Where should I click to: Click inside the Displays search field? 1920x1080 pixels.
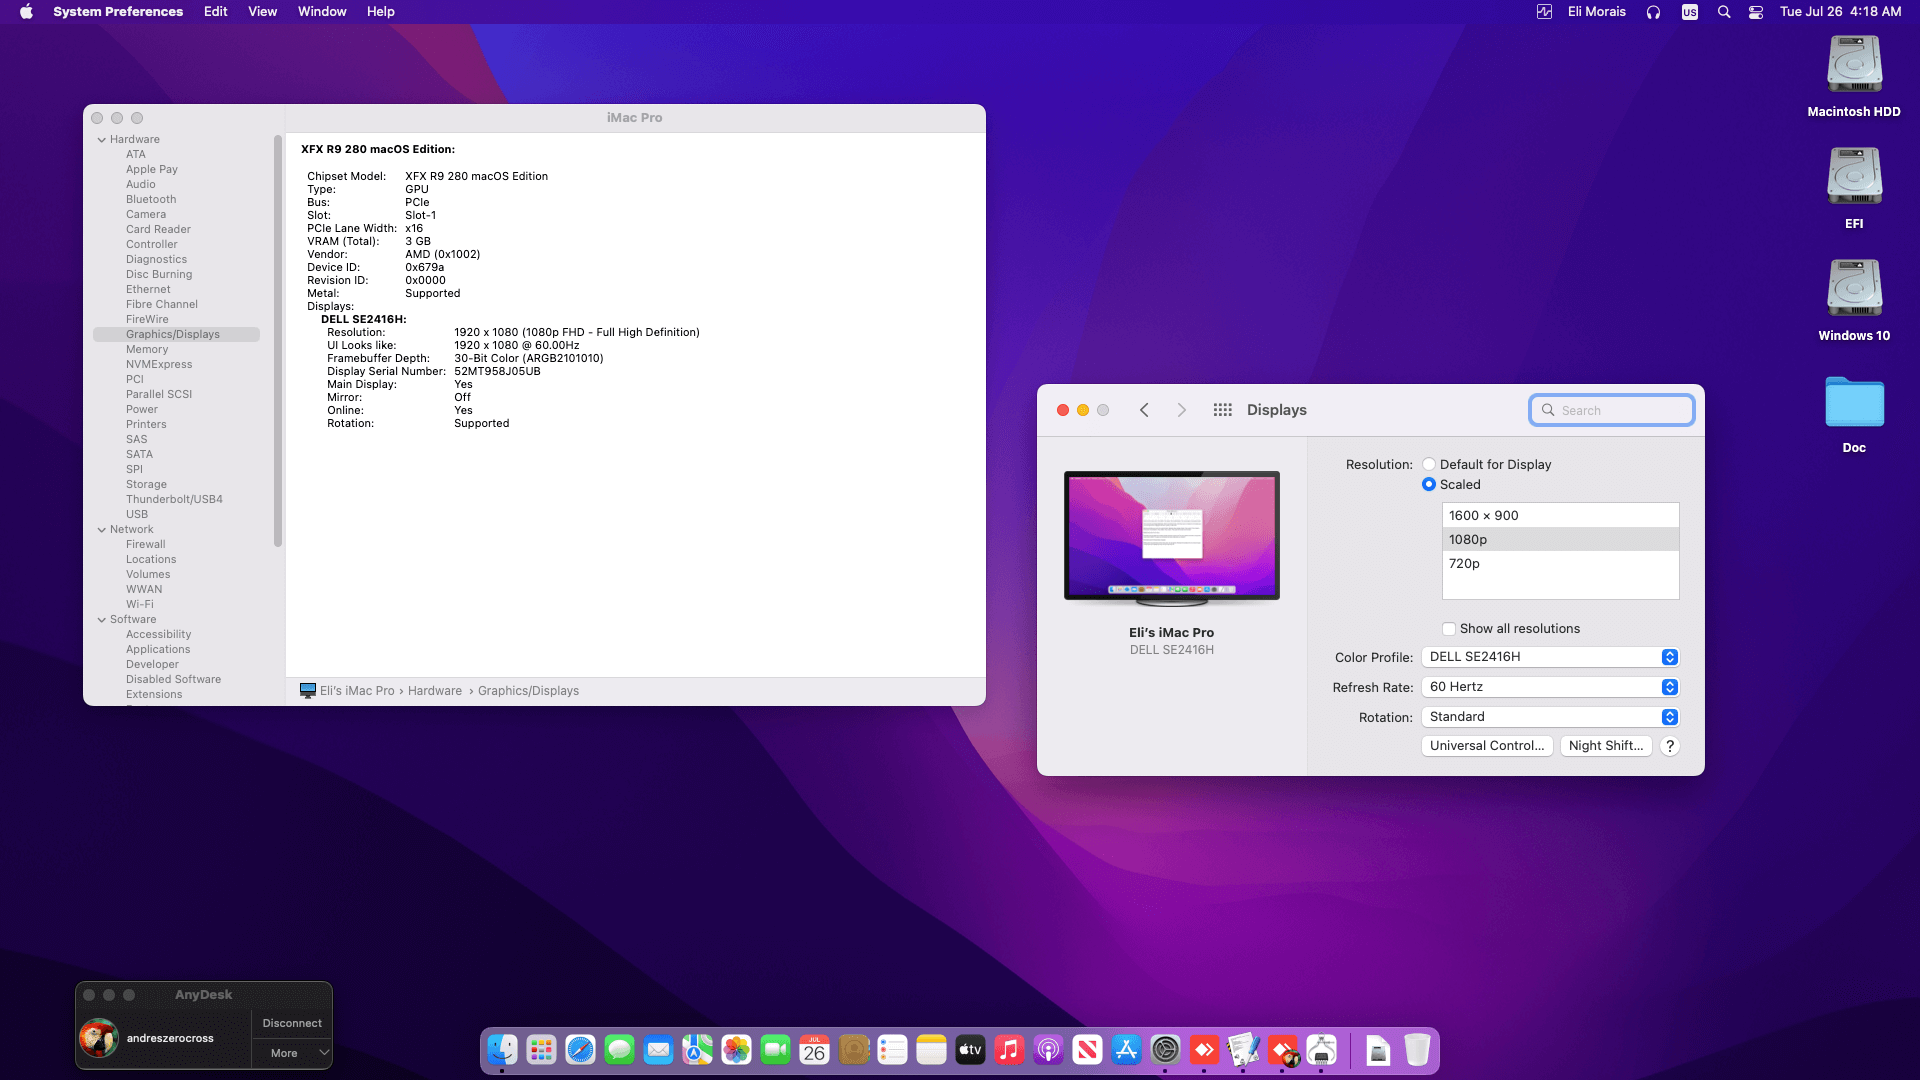(x=1610, y=410)
